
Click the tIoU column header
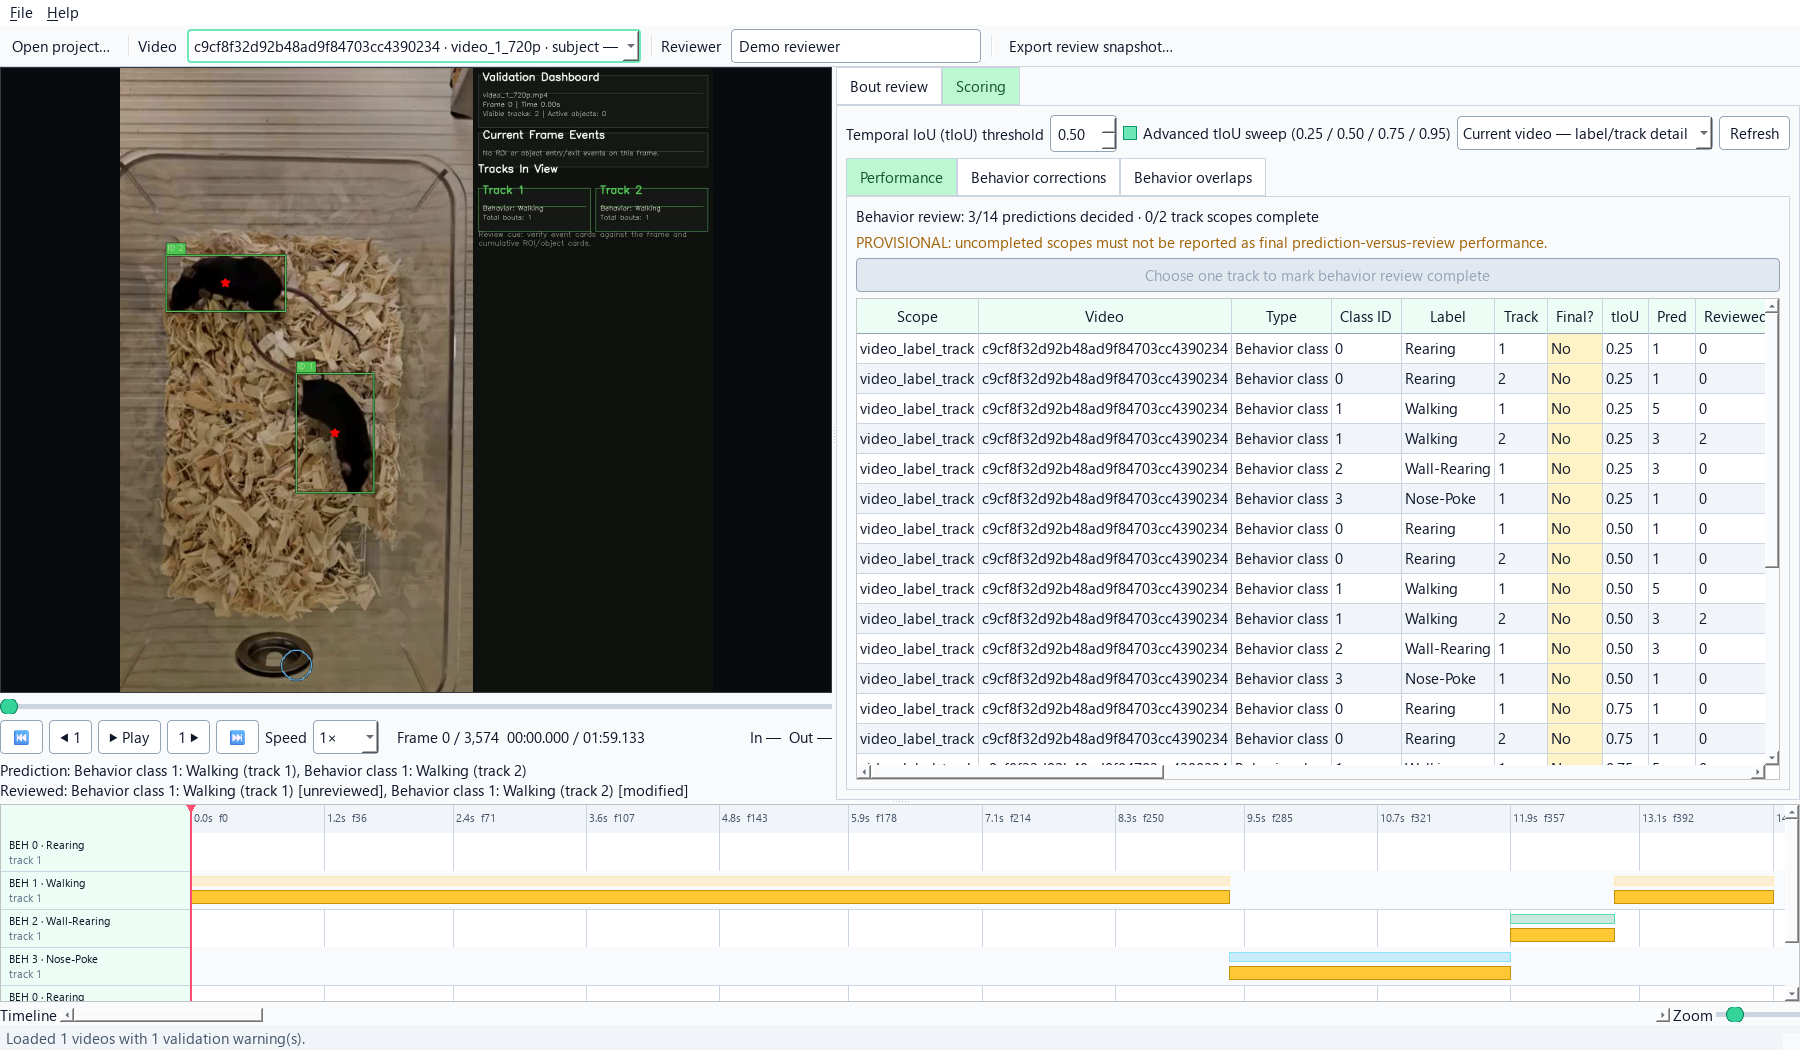click(x=1624, y=316)
